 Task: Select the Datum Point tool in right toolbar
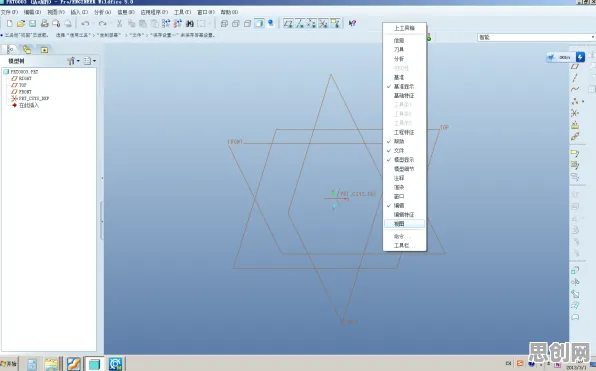point(575,101)
